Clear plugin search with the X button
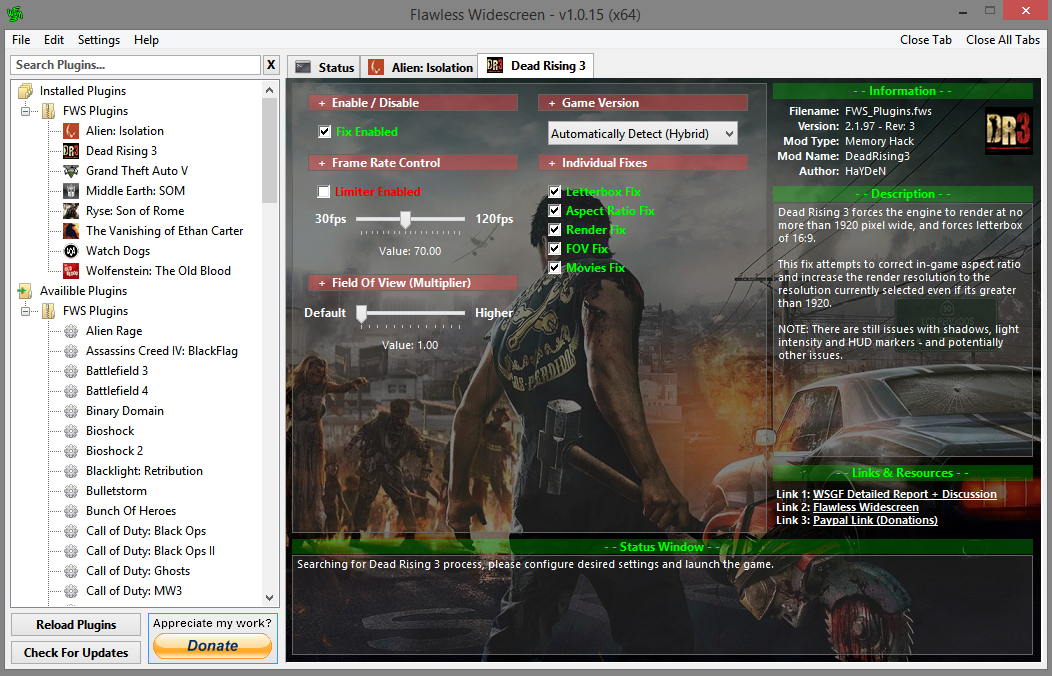Viewport: 1052px width, 676px height. [271, 65]
